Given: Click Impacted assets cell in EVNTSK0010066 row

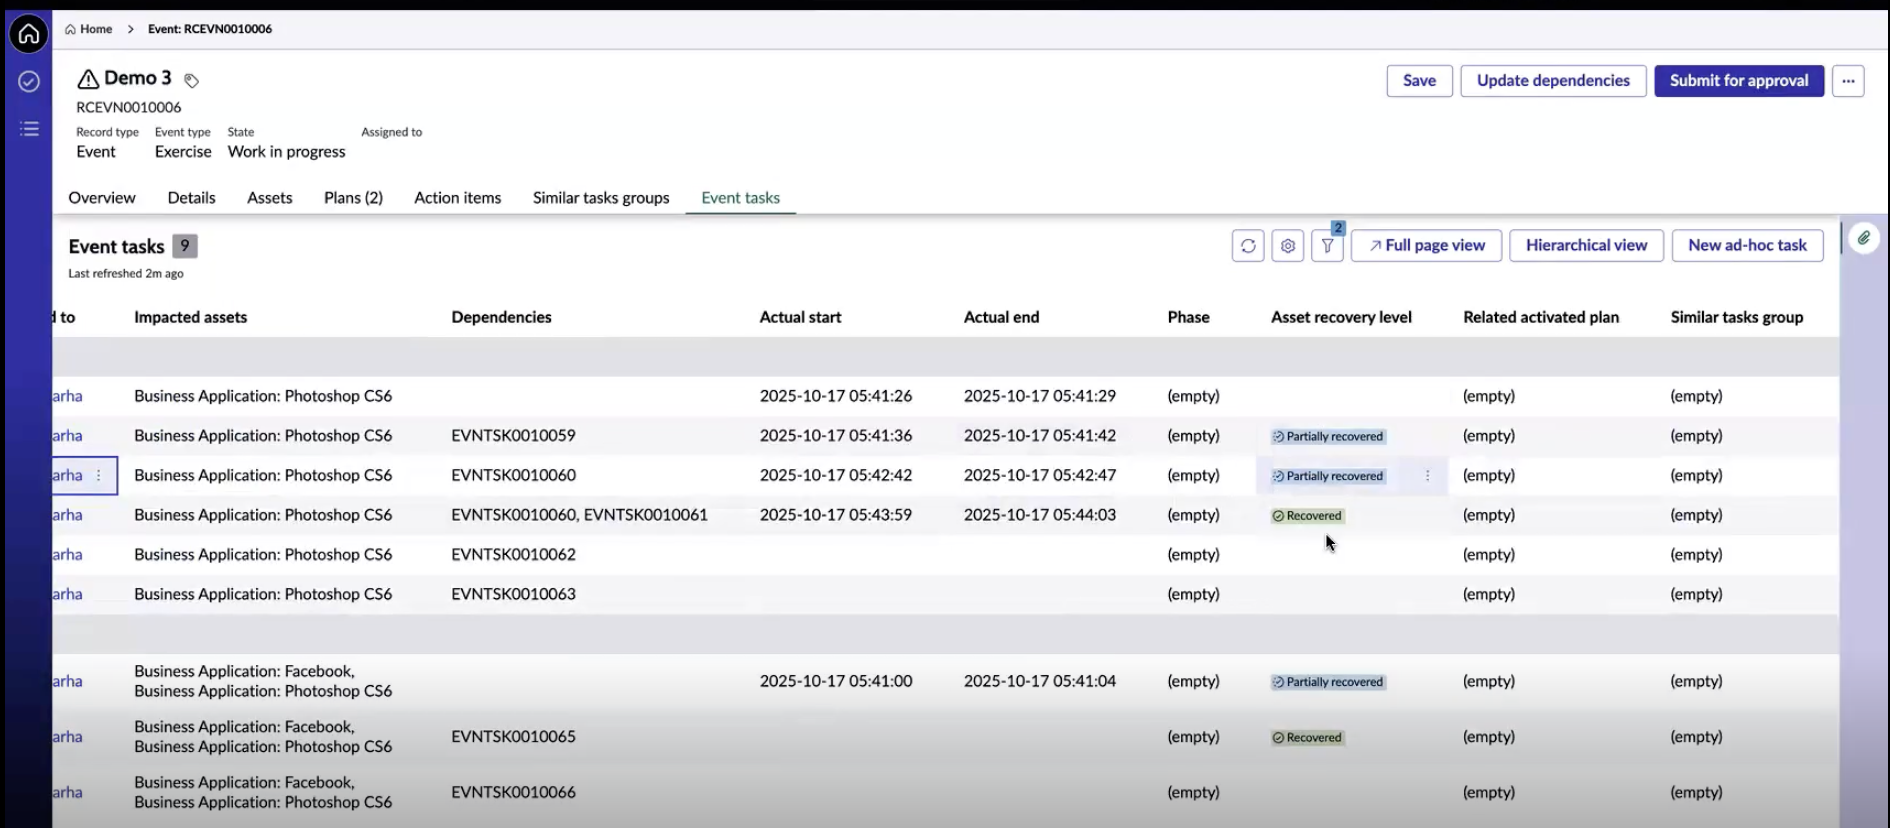Looking at the screenshot, I should 263,793.
